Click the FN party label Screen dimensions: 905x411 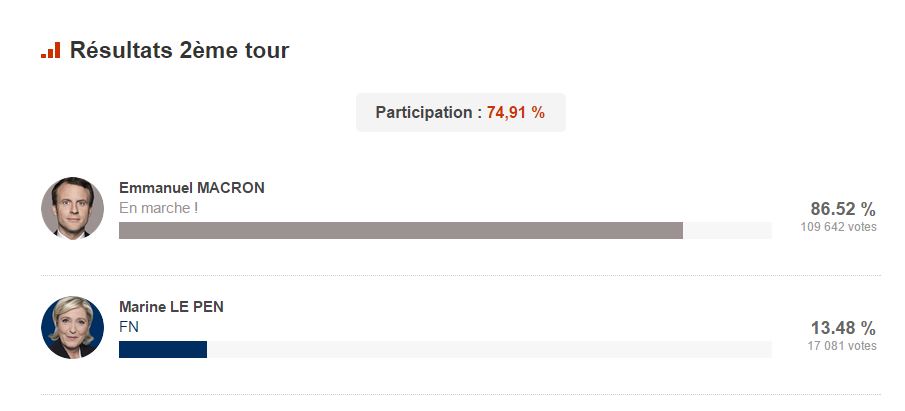pos(128,326)
